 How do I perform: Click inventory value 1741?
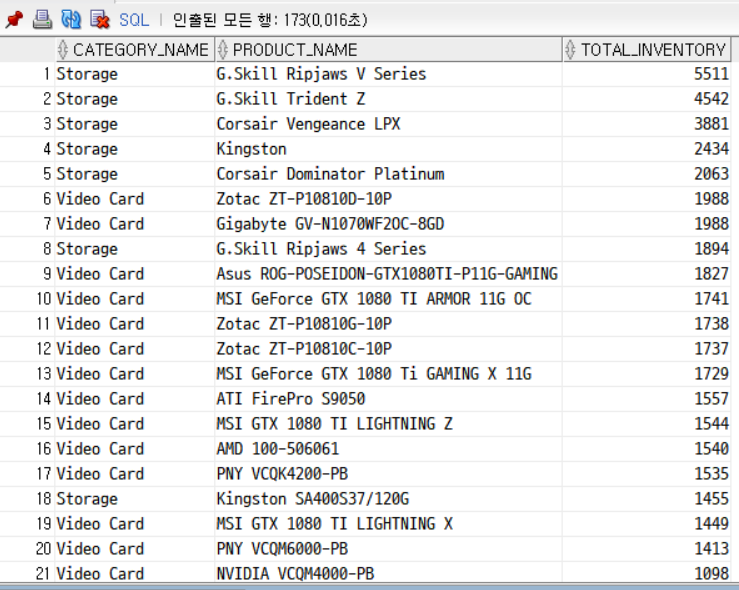click(x=711, y=299)
